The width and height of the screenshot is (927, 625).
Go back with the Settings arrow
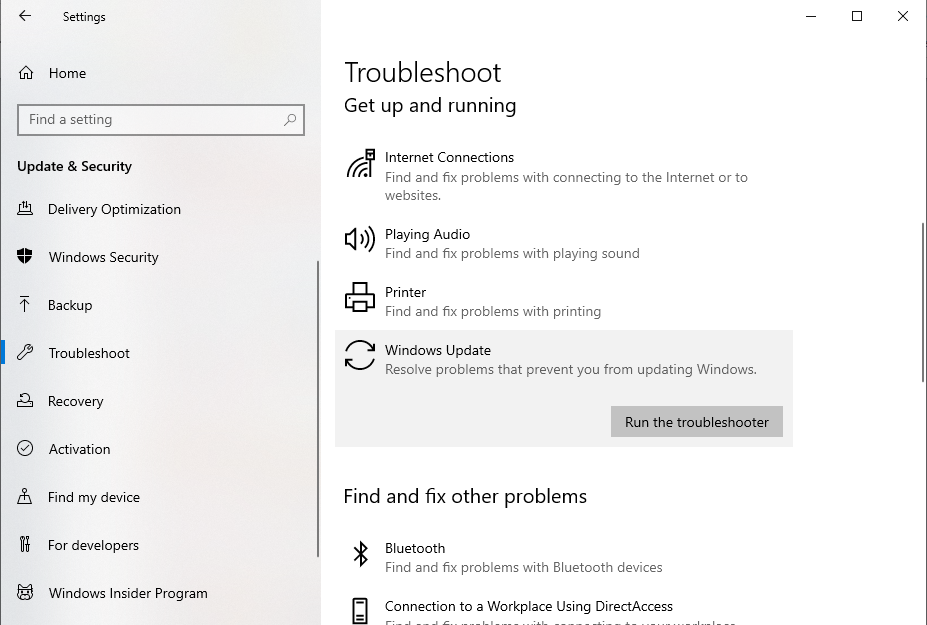coord(25,16)
